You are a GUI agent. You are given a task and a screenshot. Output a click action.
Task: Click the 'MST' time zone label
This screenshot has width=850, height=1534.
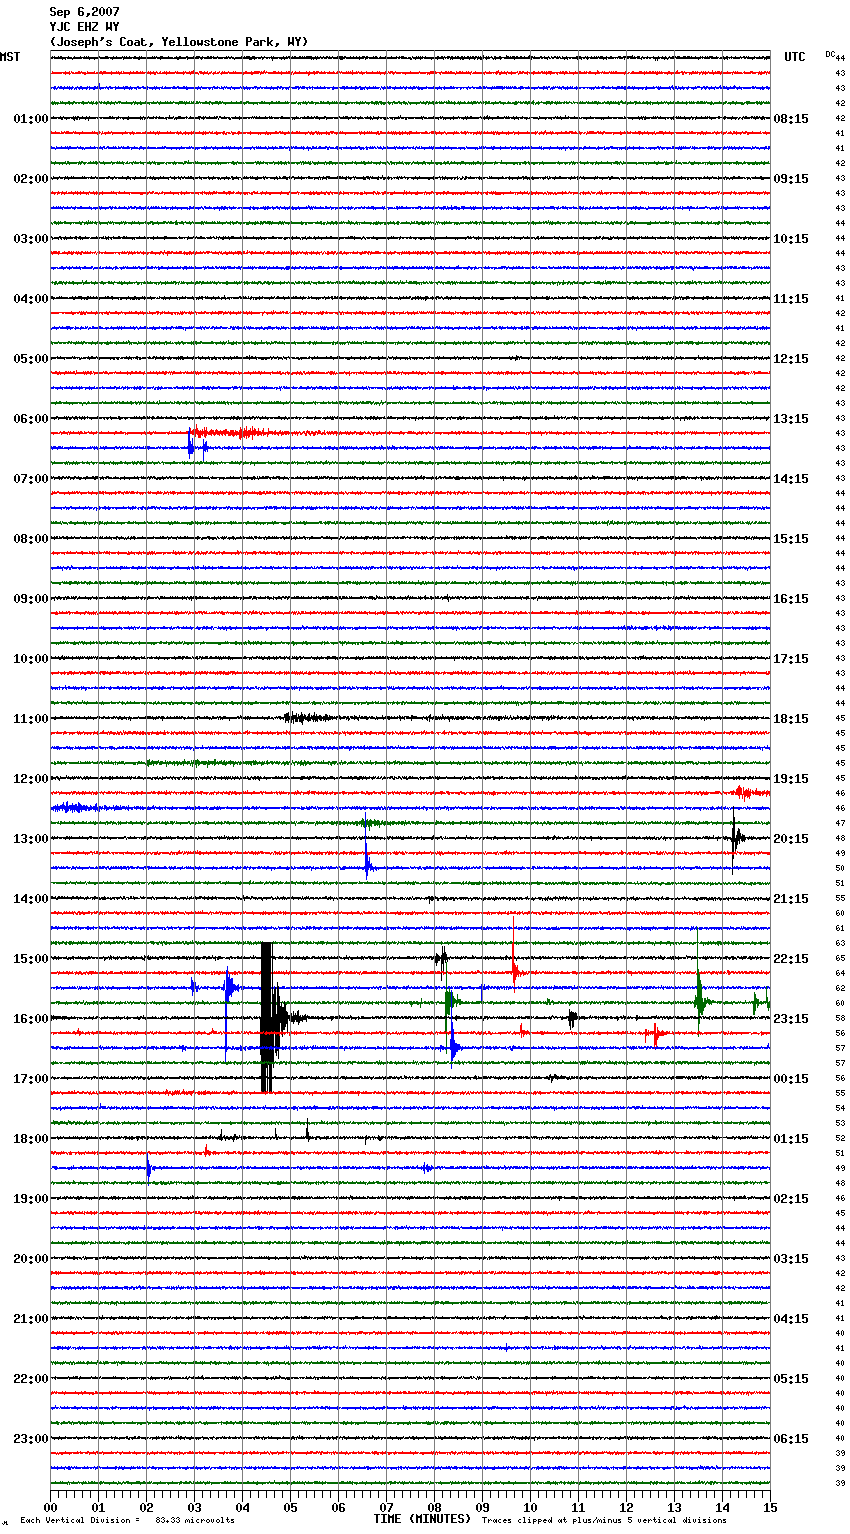pos(10,57)
